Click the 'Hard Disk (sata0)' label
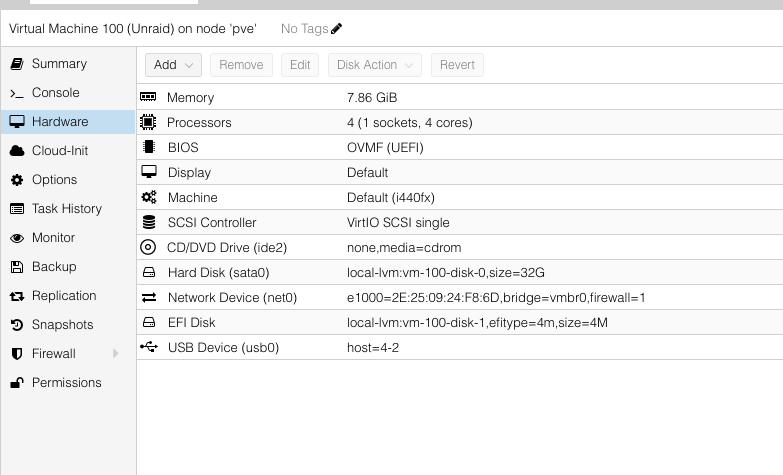 (x=218, y=272)
